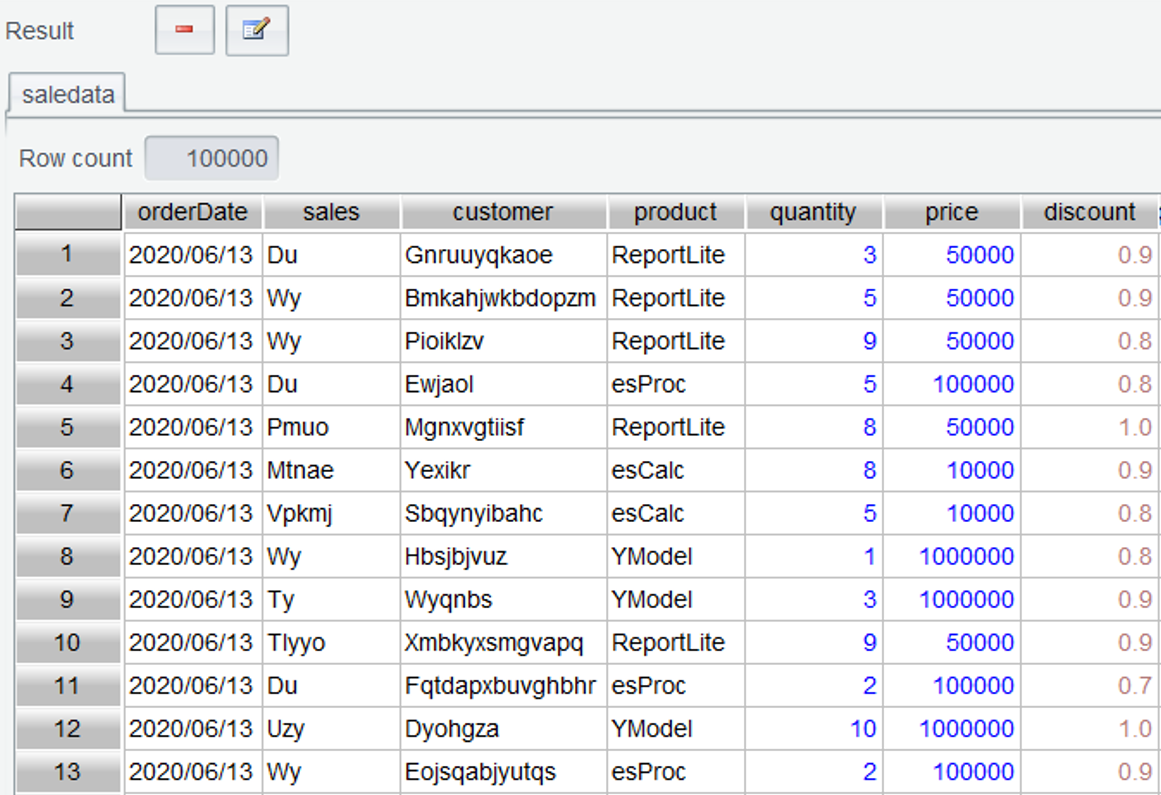Select the discount column header

(x=1089, y=212)
